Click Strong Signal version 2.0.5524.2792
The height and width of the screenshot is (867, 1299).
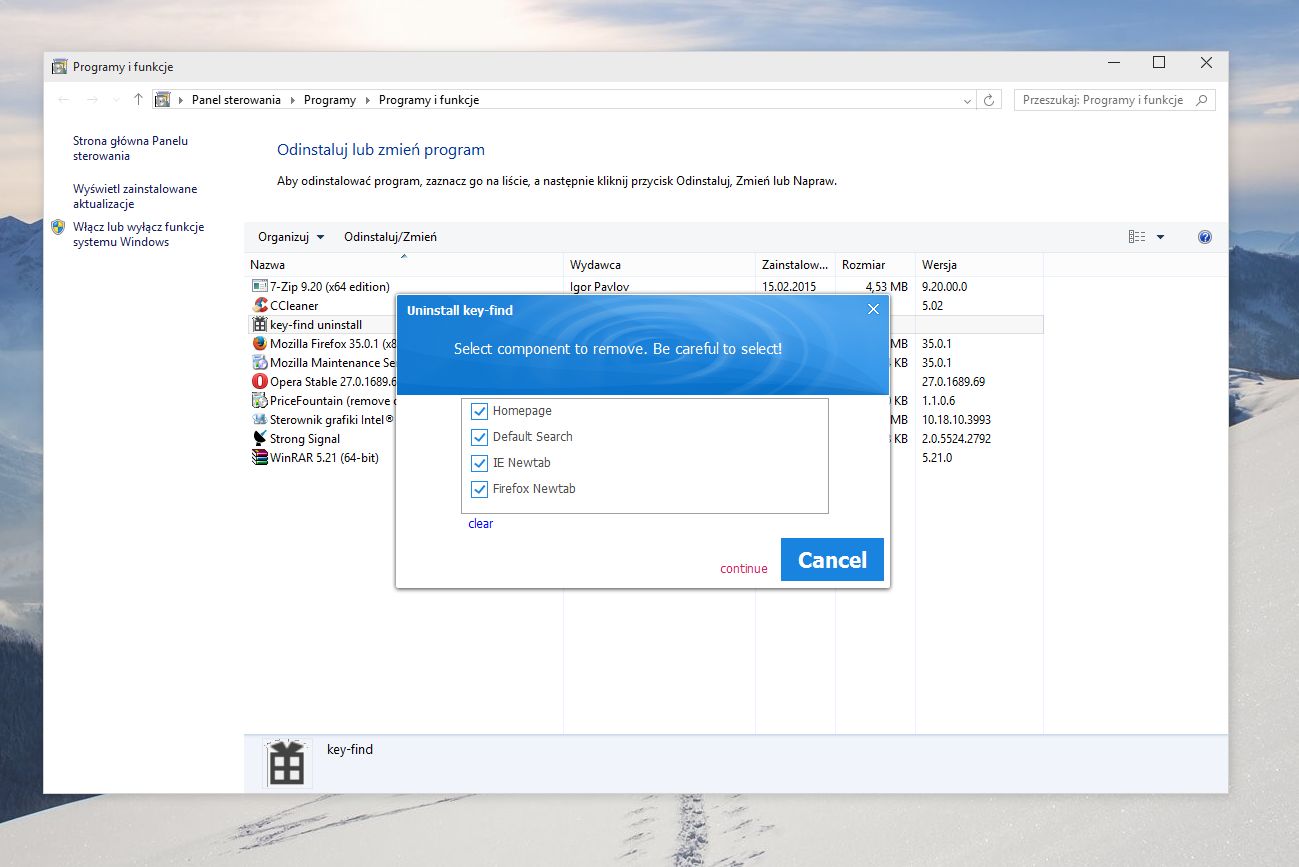click(x=958, y=439)
